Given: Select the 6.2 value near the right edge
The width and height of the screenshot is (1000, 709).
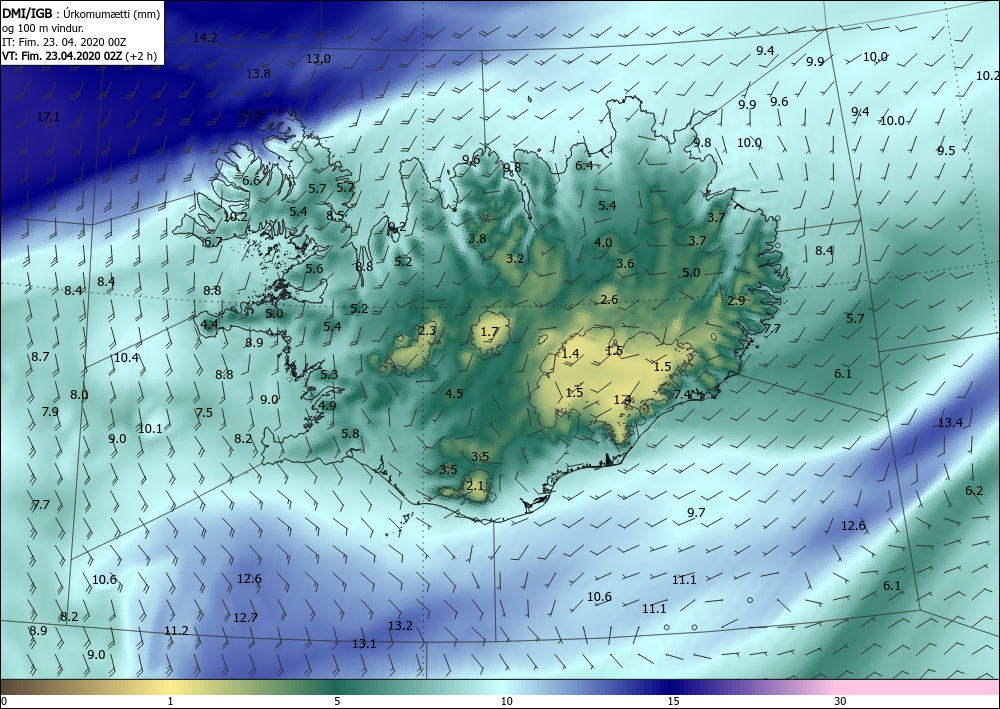Looking at the screenshot, I should click(974, 490).
